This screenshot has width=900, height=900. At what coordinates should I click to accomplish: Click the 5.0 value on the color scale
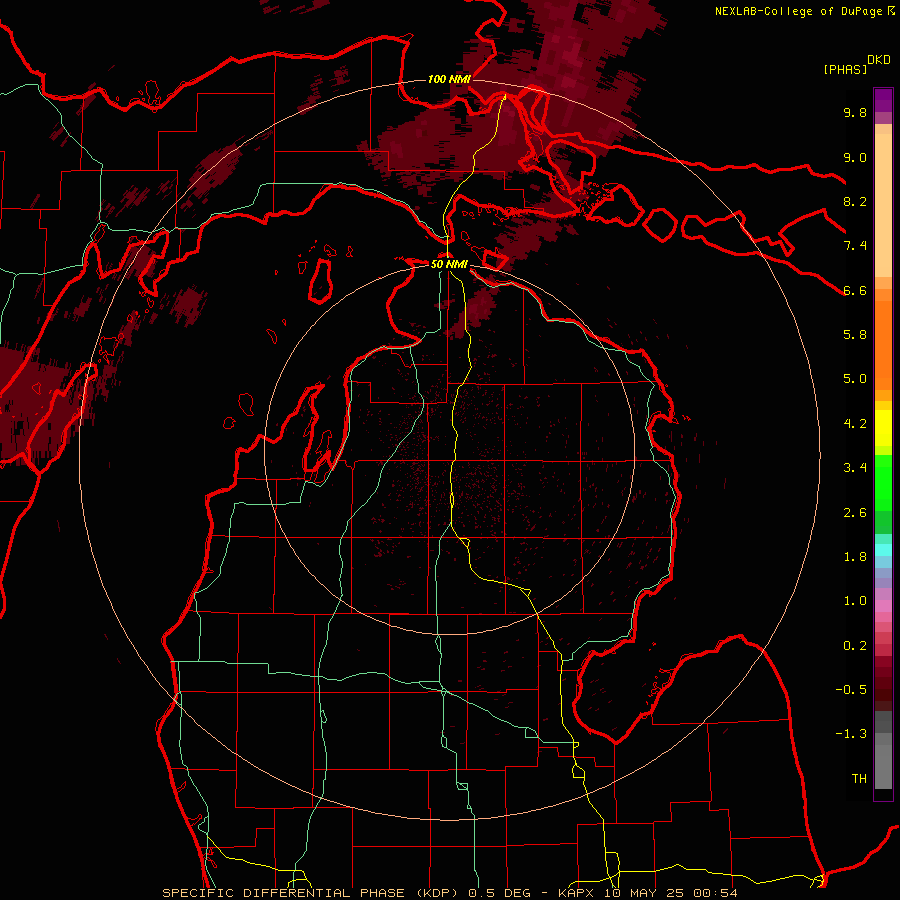coord(855,379)
